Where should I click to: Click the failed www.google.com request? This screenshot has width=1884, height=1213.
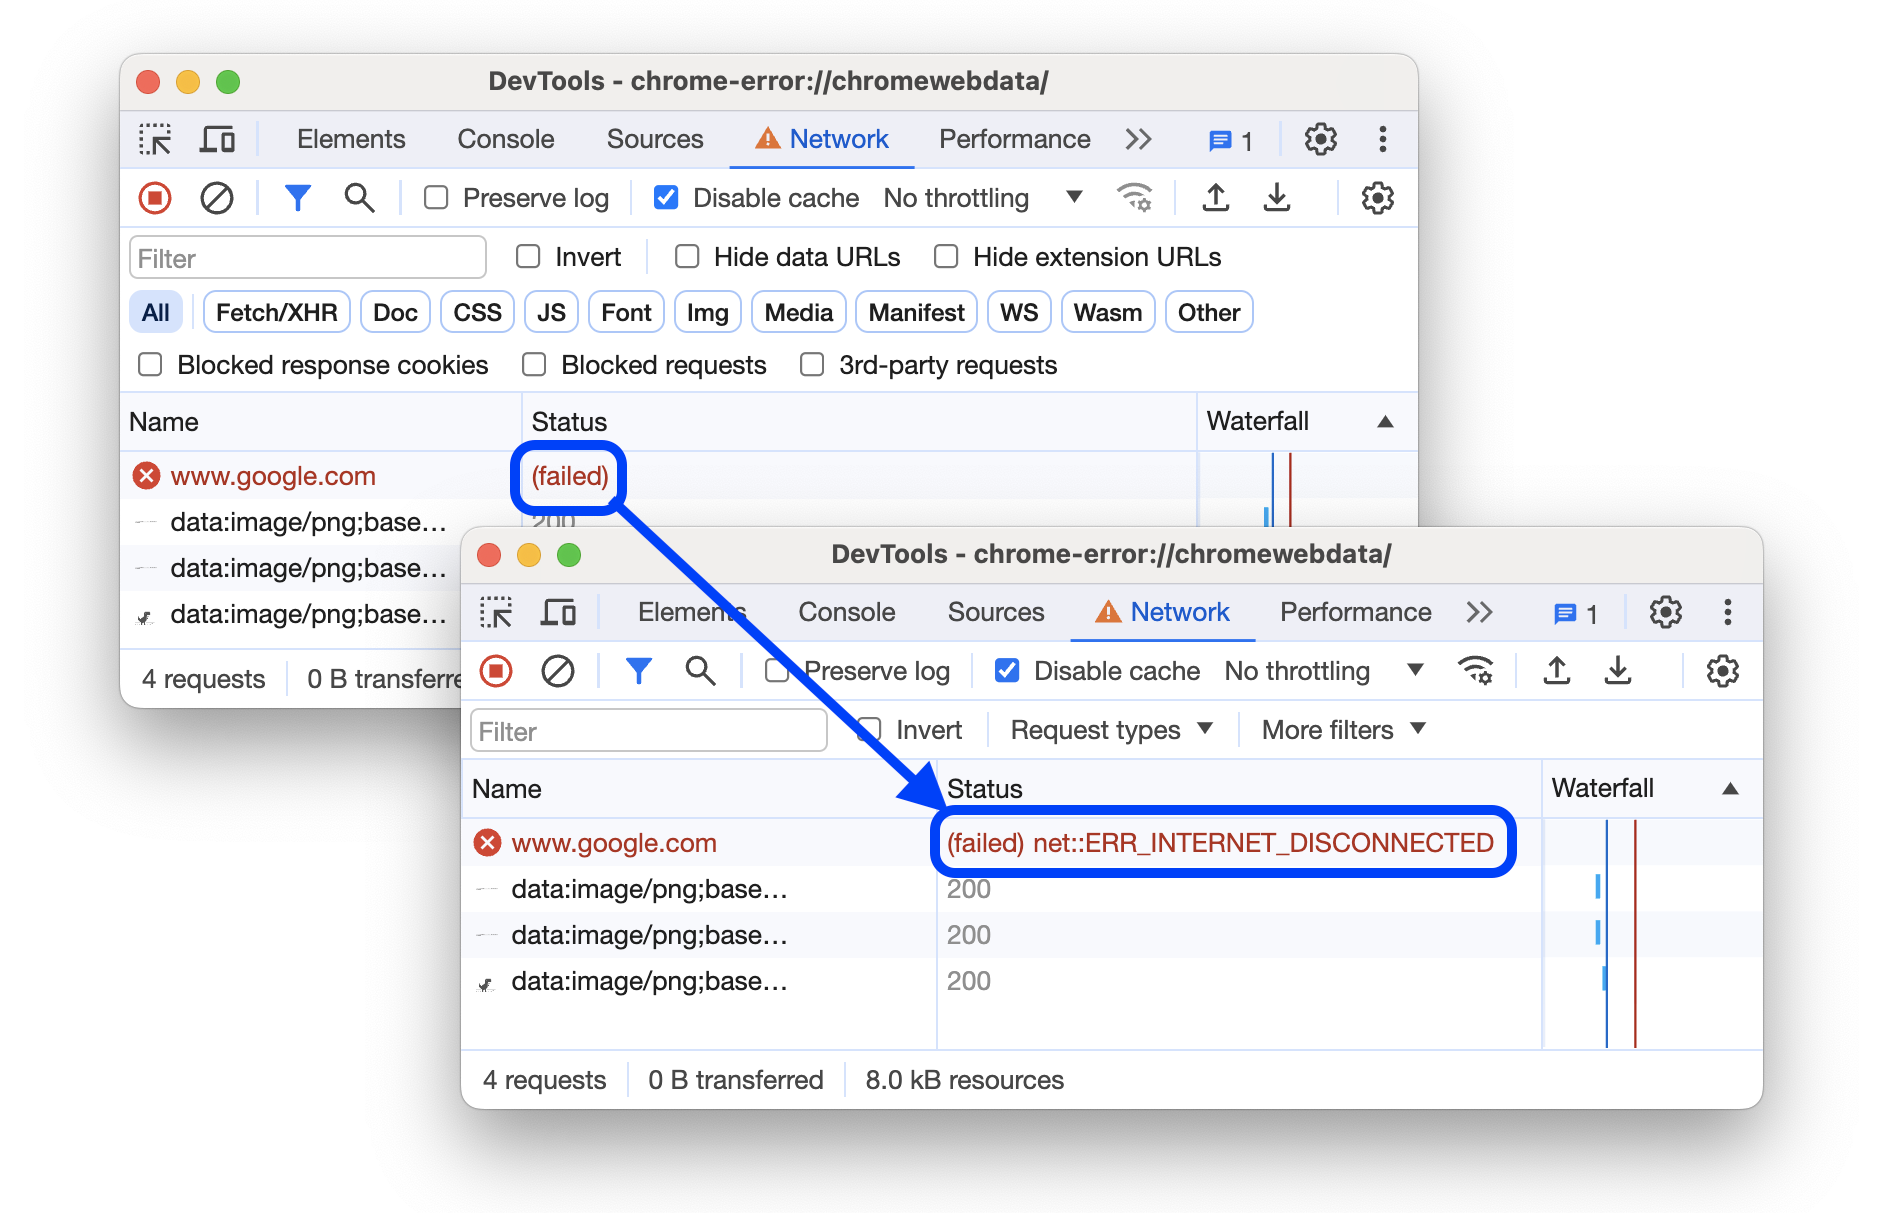(615, 843)
